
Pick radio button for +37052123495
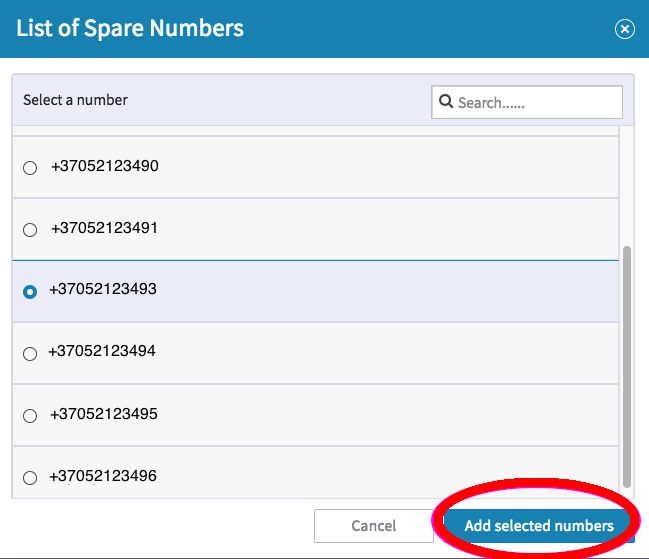click(30, 415)
